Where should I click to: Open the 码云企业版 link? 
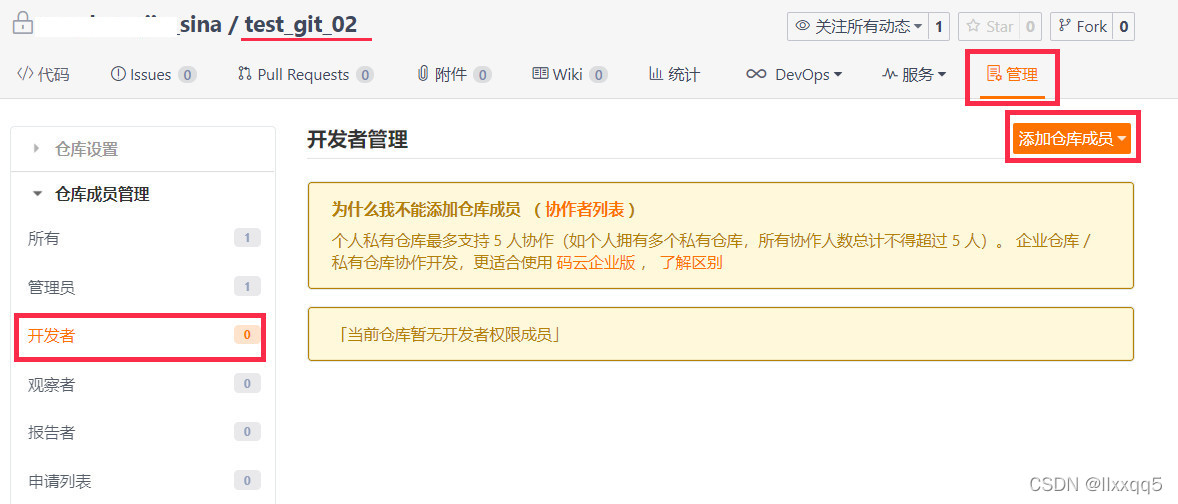pyautogui.click(x=595, y=263)
